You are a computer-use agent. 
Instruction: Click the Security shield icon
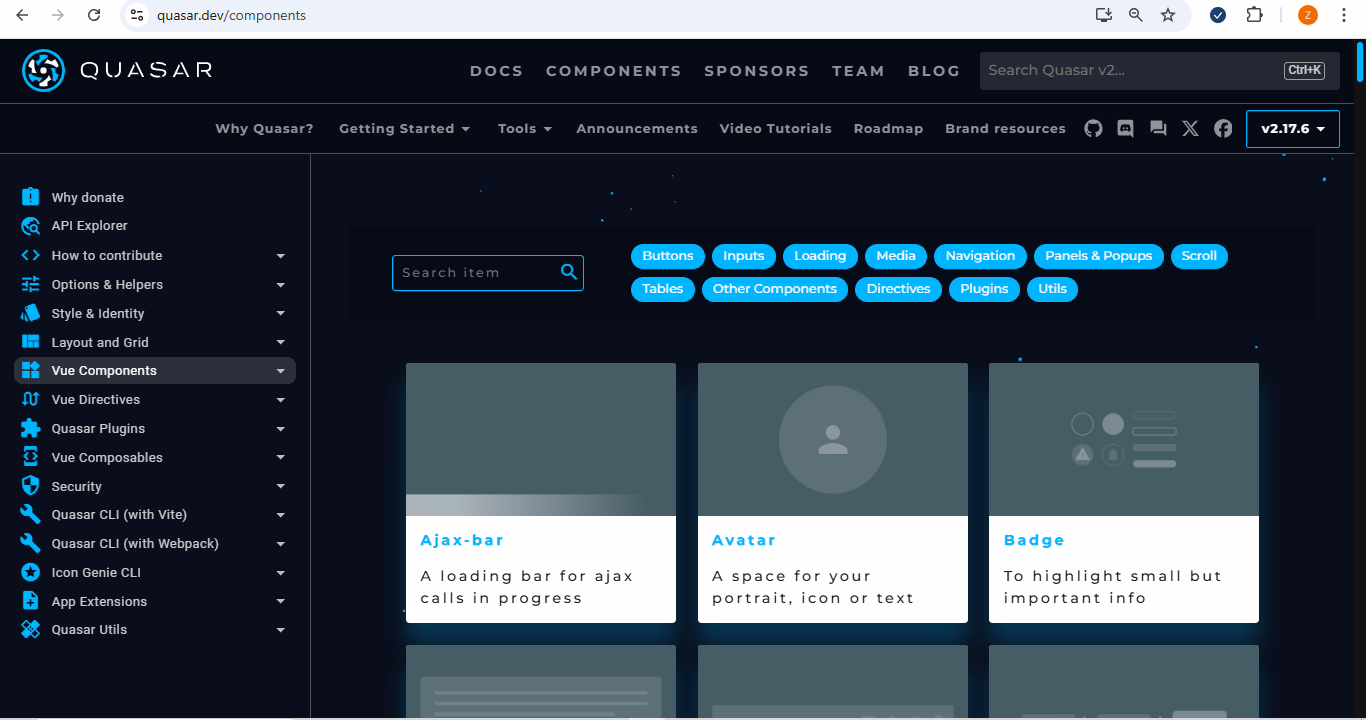(31, 486)
